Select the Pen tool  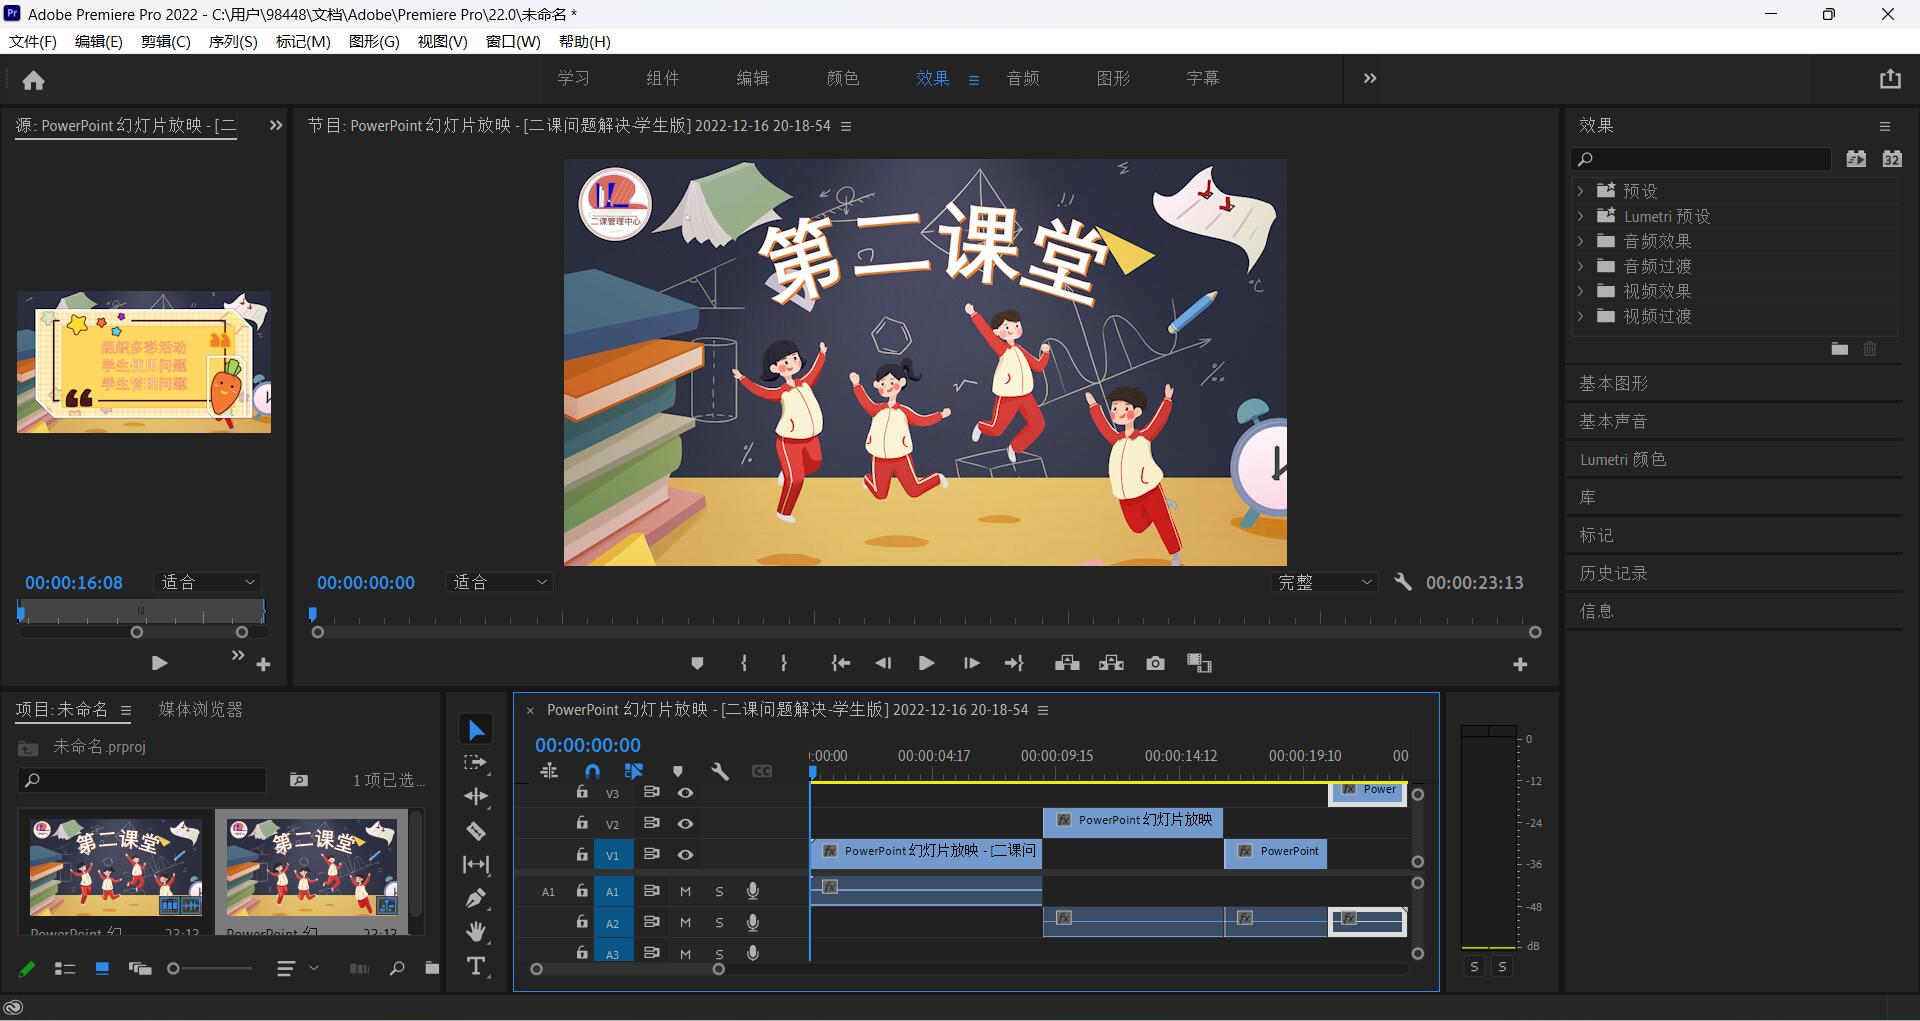476,898
